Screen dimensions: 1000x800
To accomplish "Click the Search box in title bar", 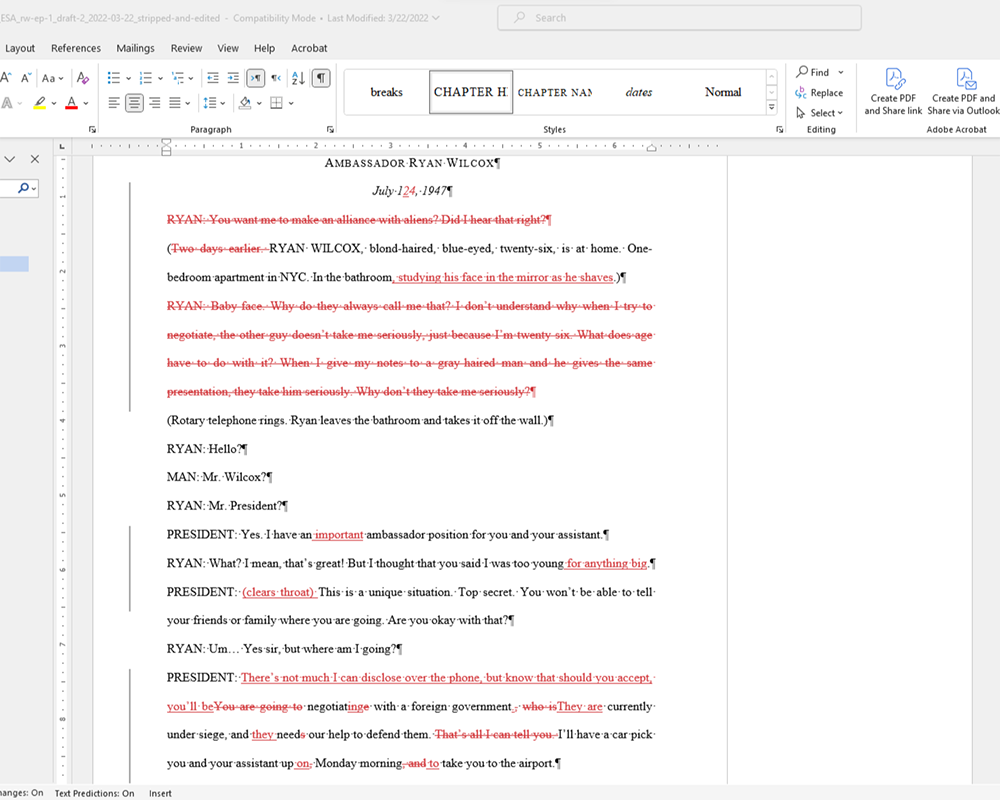I will click(679, 18).
